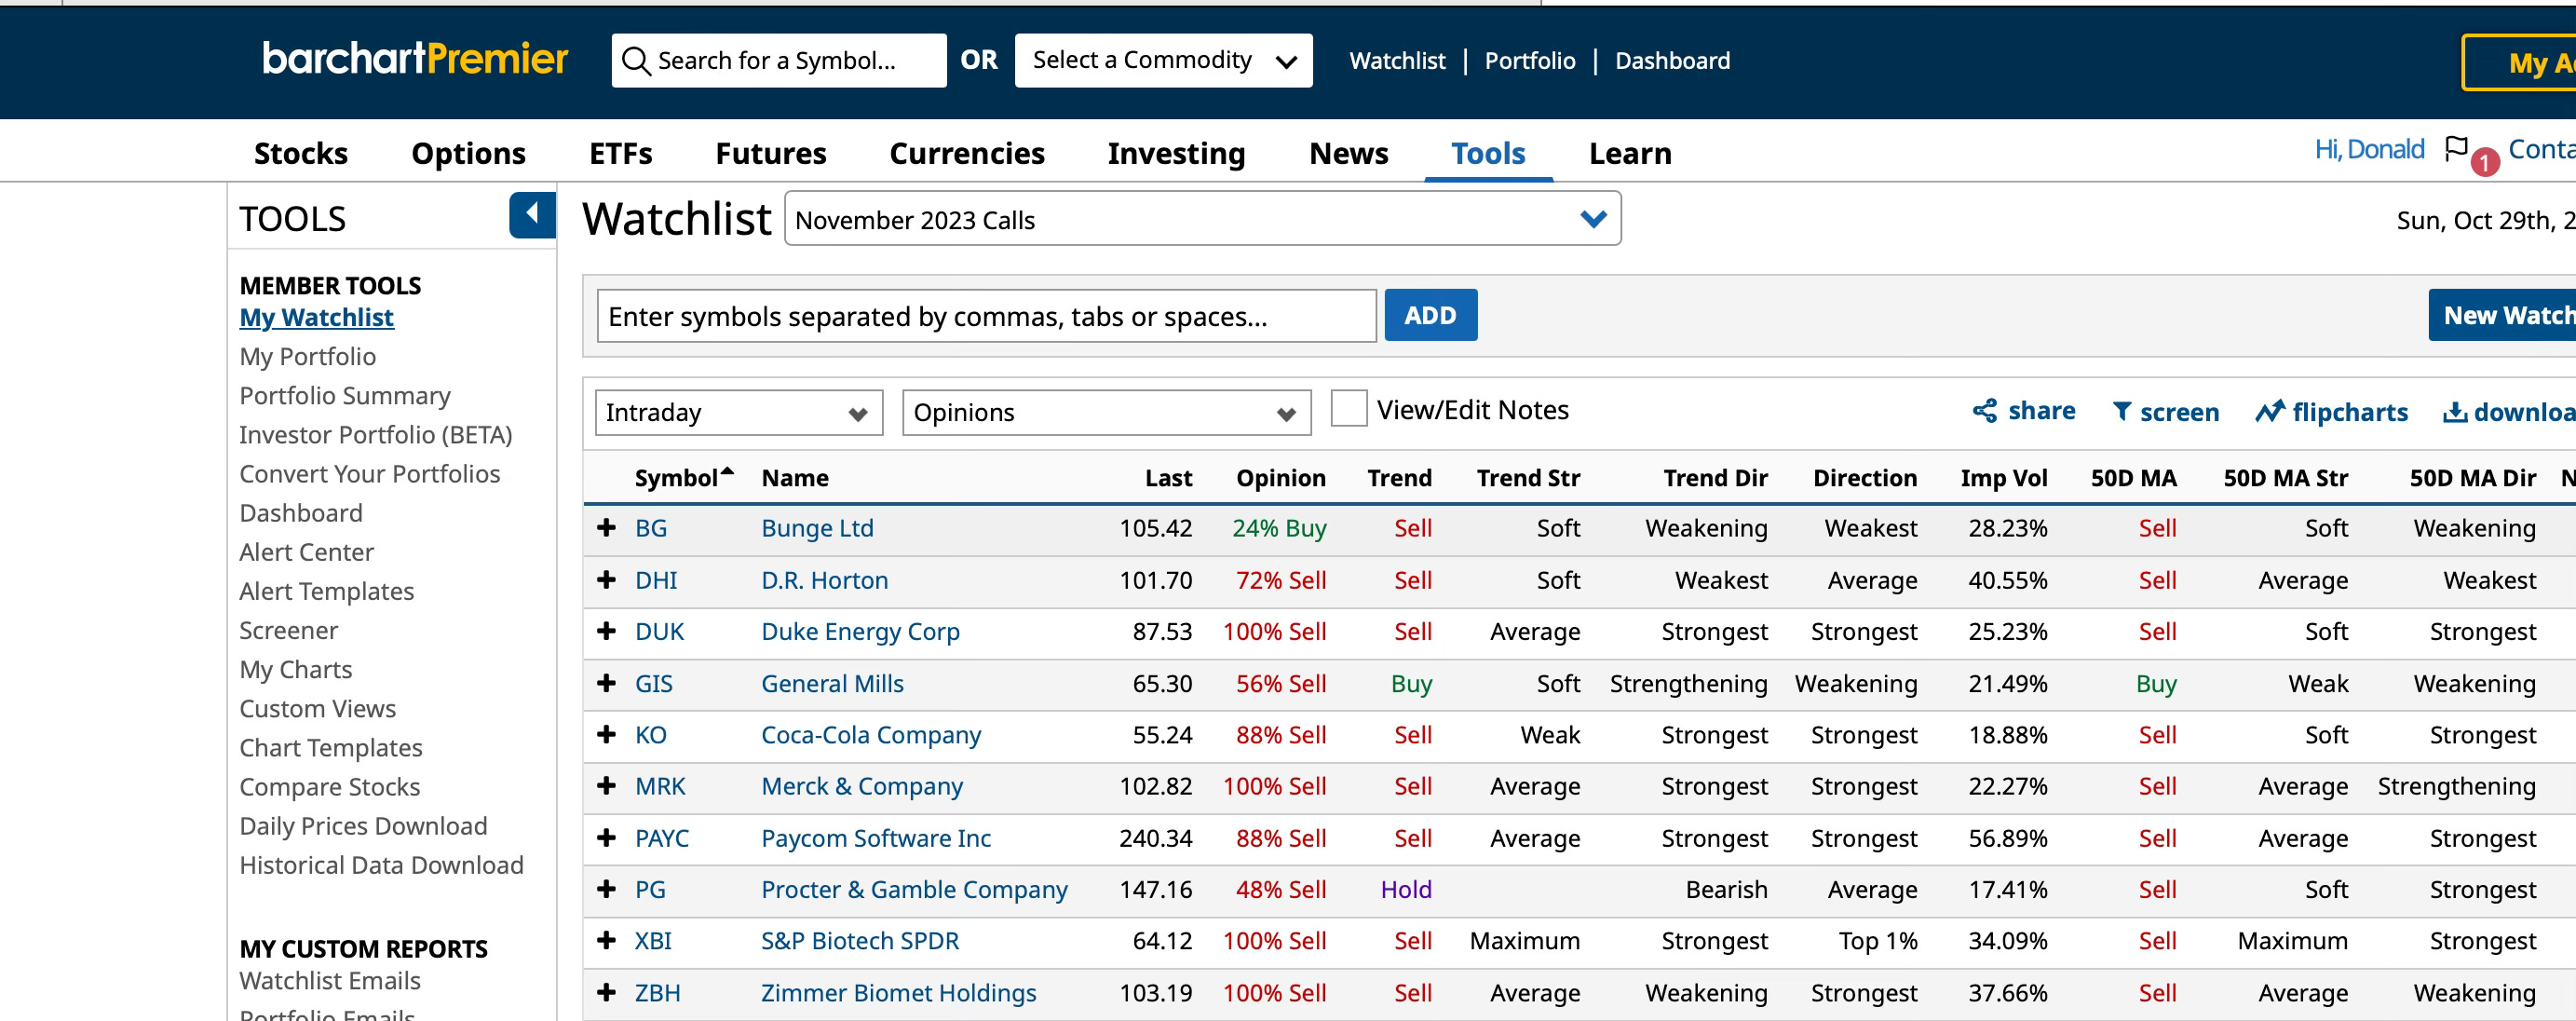
Task: Select the Tools tab
Action: click(x=1488, y=153)
